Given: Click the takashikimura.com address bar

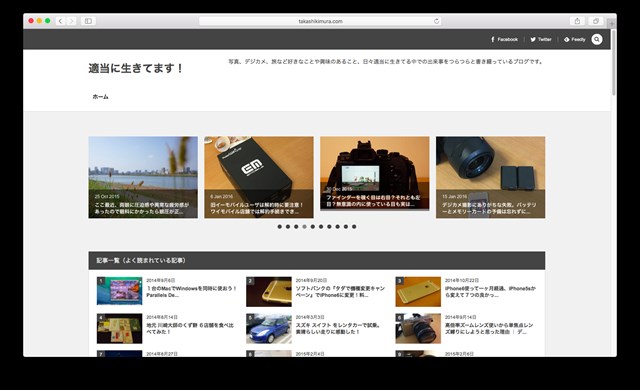Looking at the screenshot, I should pyautogui.click(x=320, y=21).
